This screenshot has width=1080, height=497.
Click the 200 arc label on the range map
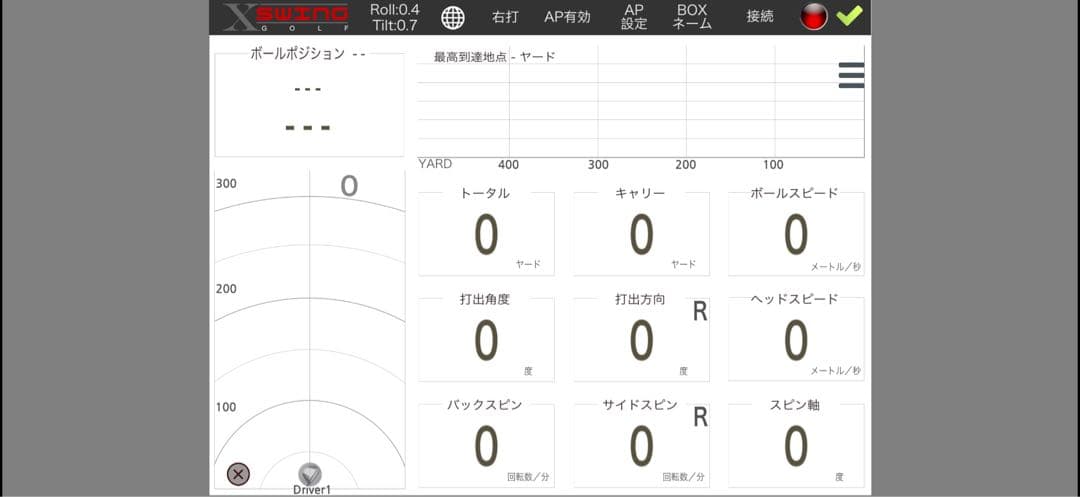pos(226,288)
